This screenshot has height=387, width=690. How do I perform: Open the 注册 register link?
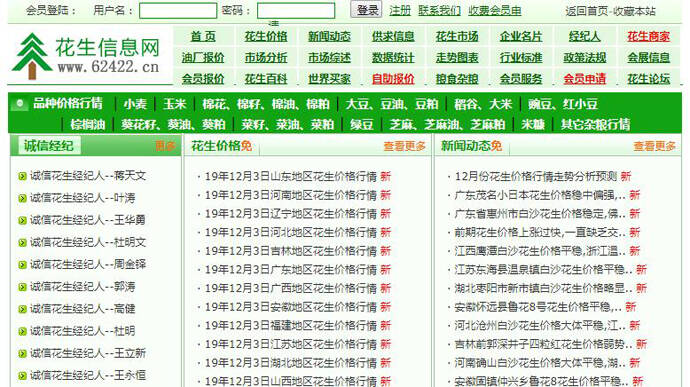pyautogui.click(x=400, y=11)
